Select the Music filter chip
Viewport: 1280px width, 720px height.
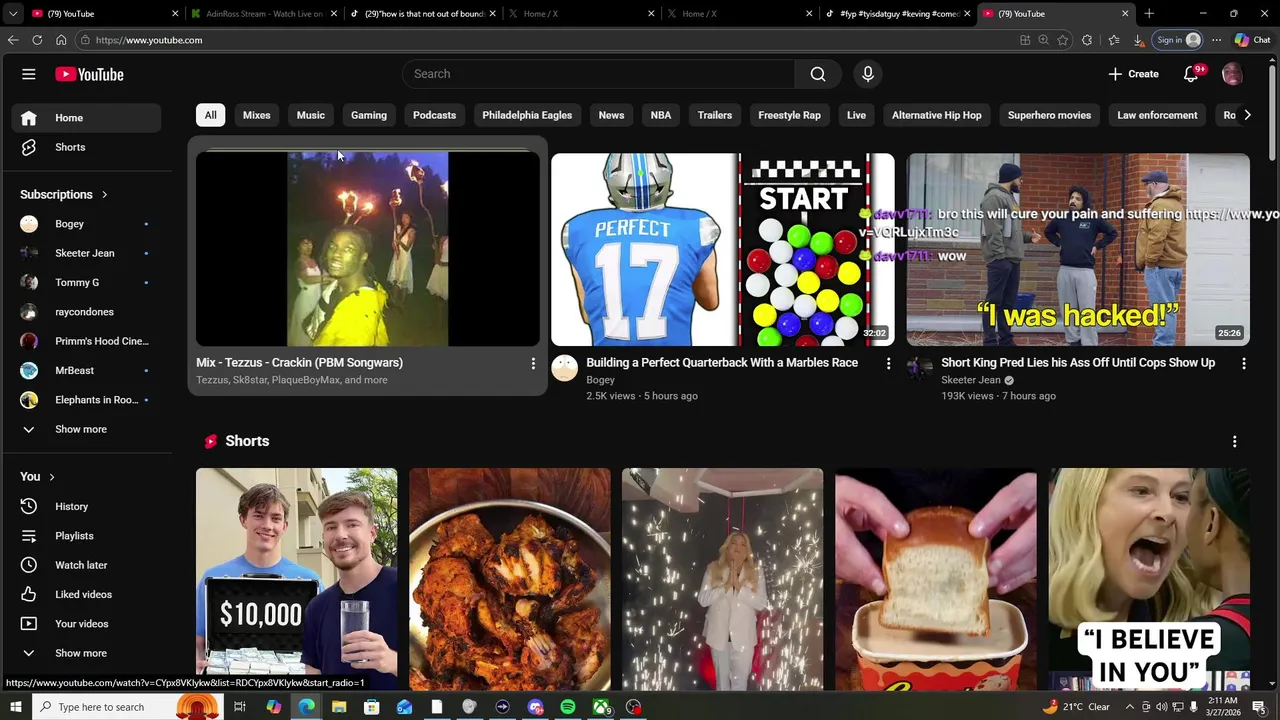(x=310, y=115)
